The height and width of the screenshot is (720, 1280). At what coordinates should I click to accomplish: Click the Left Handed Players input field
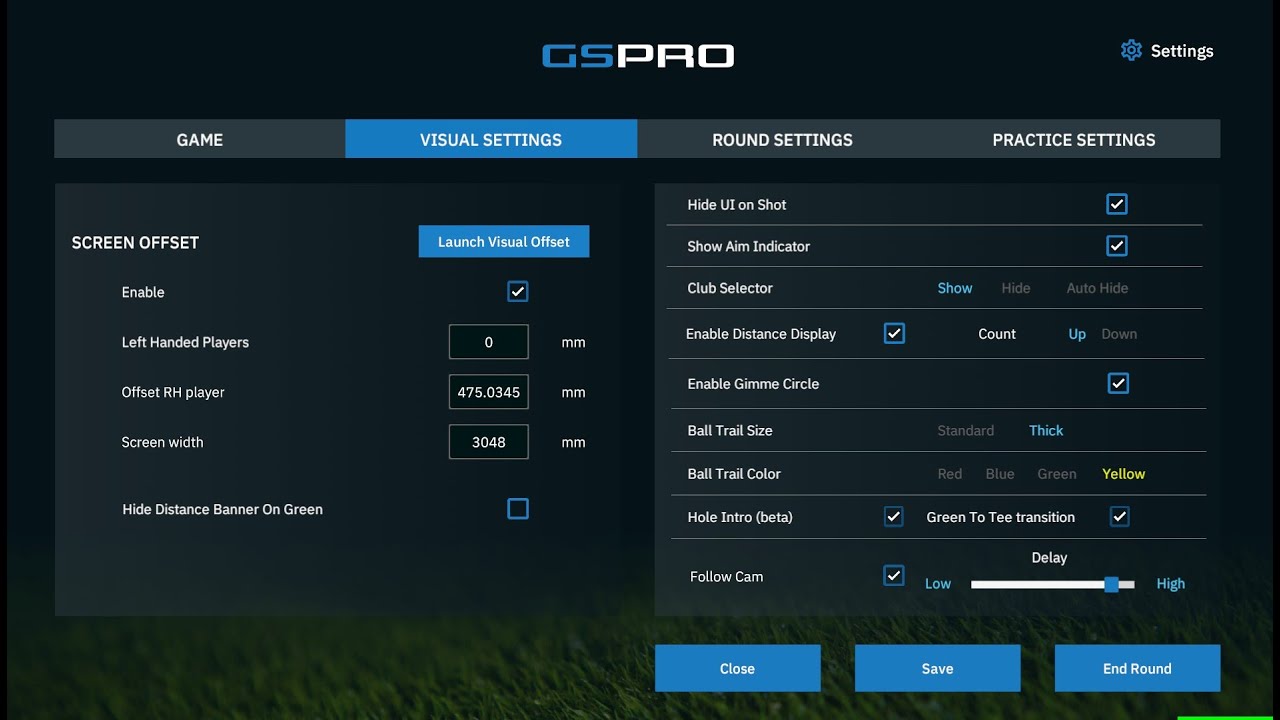pos(489,342)
